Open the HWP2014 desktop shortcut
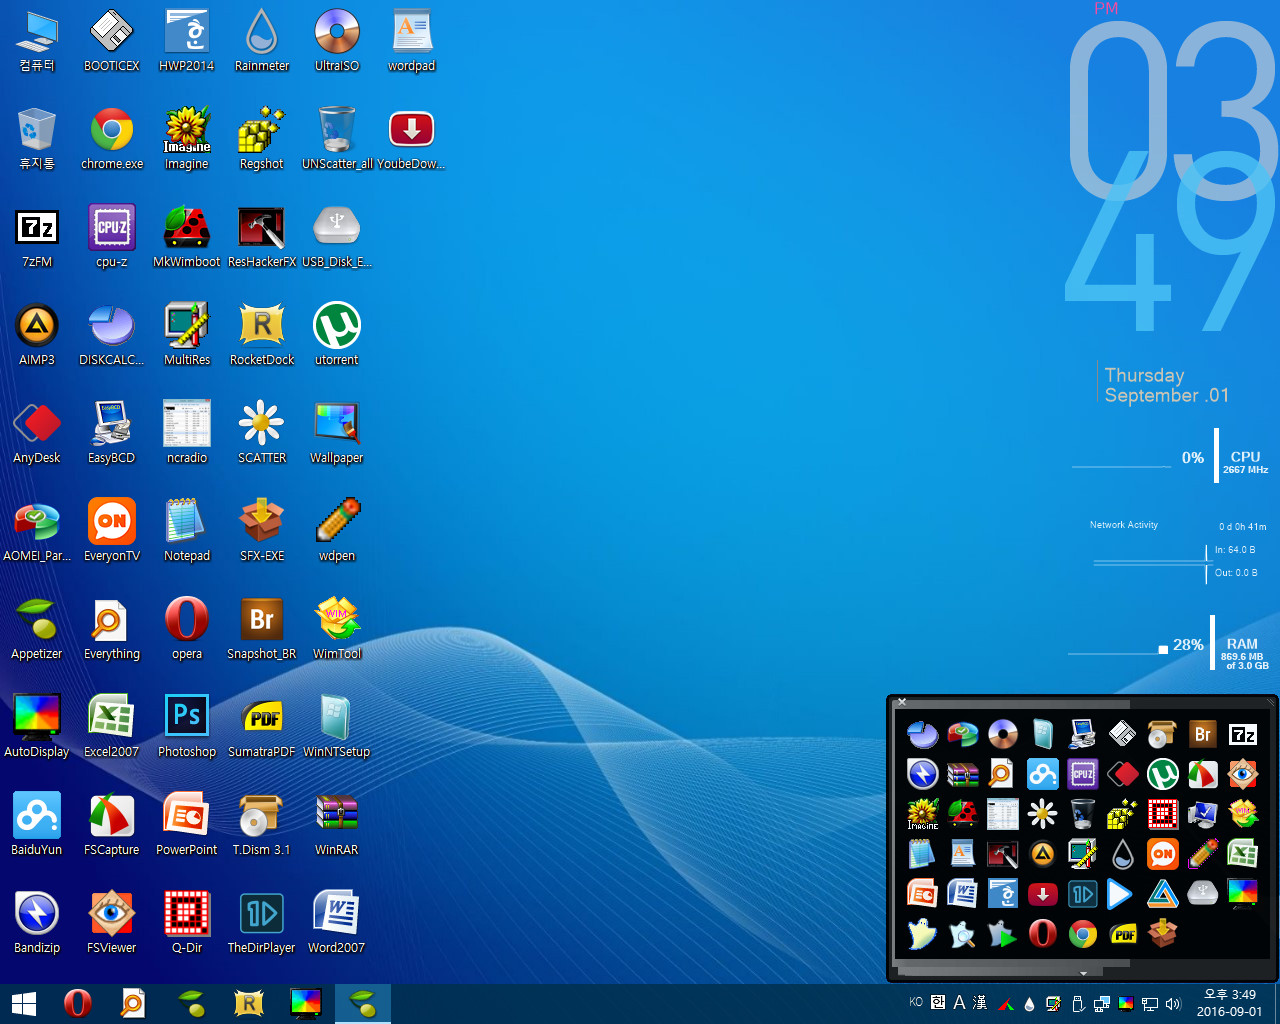1280x1024 pixels. 187,42
